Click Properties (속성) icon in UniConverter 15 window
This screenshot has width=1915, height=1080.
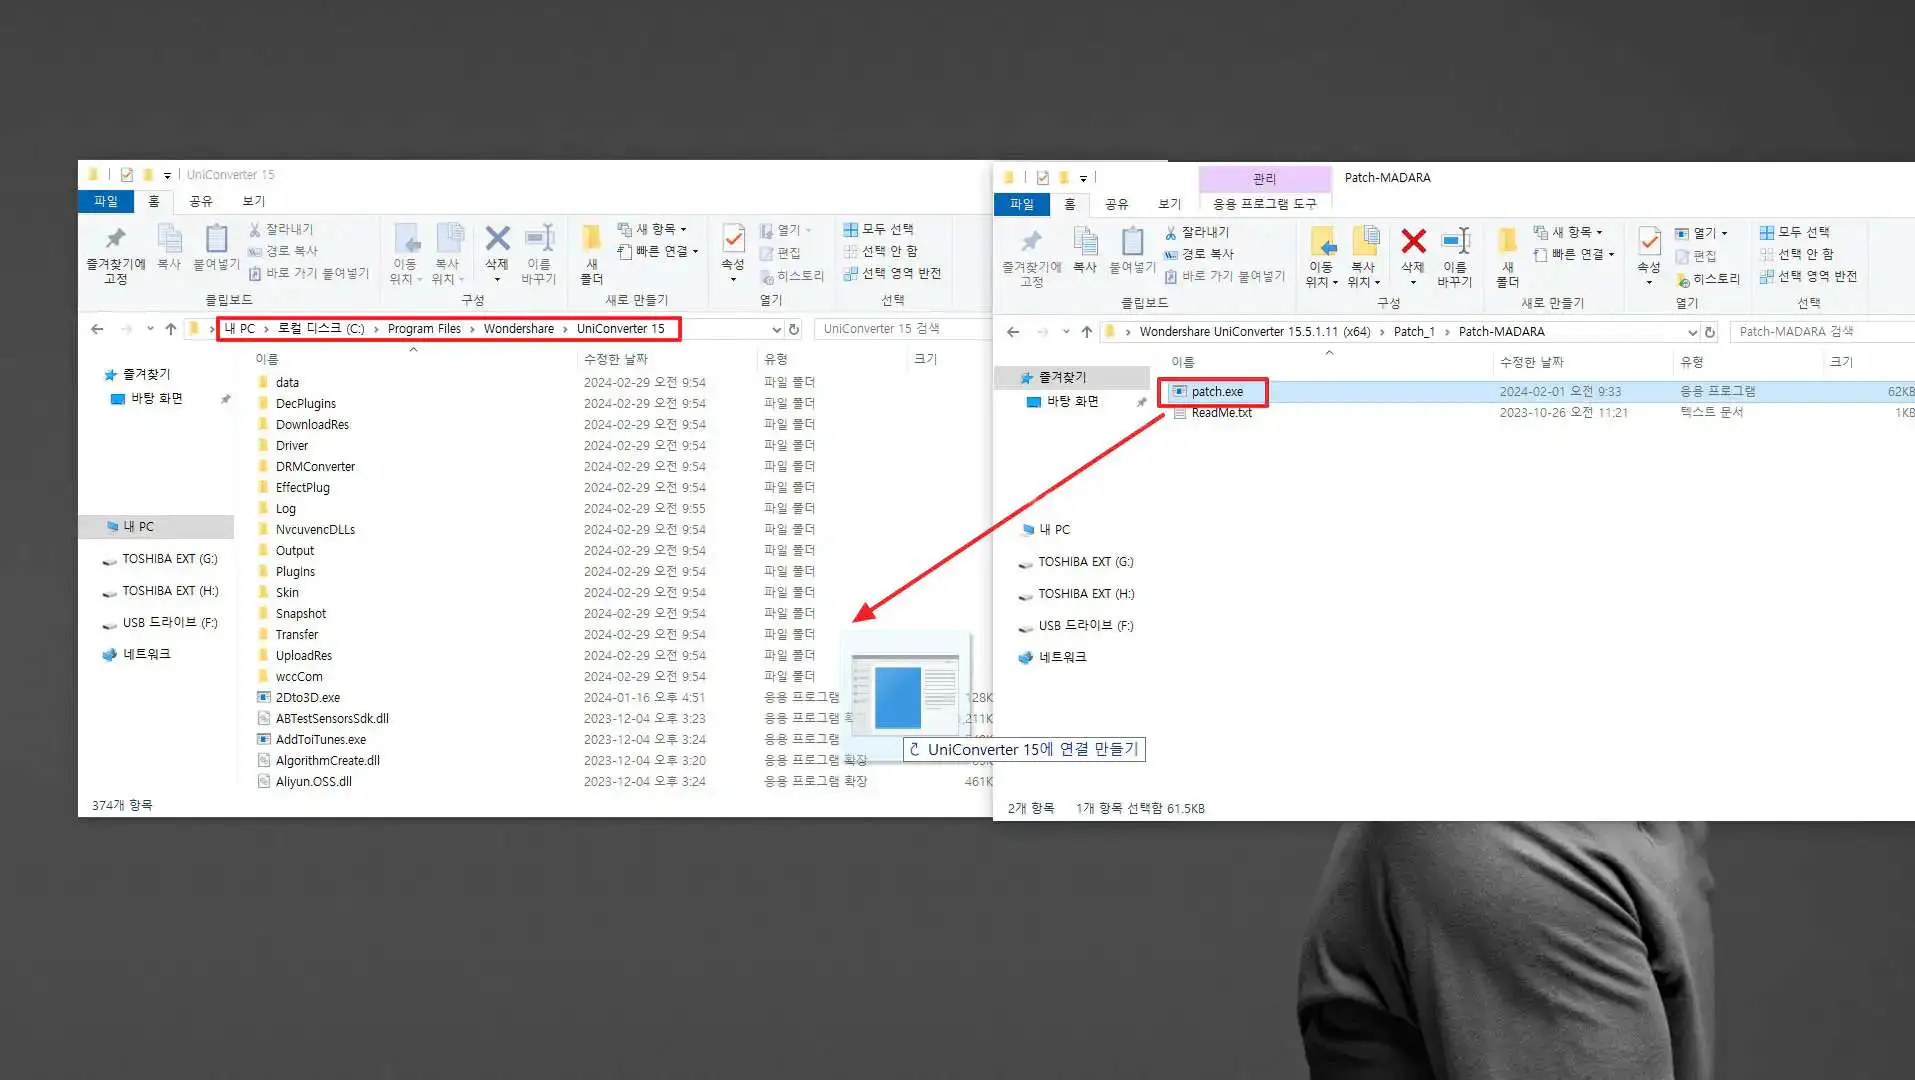733,238
